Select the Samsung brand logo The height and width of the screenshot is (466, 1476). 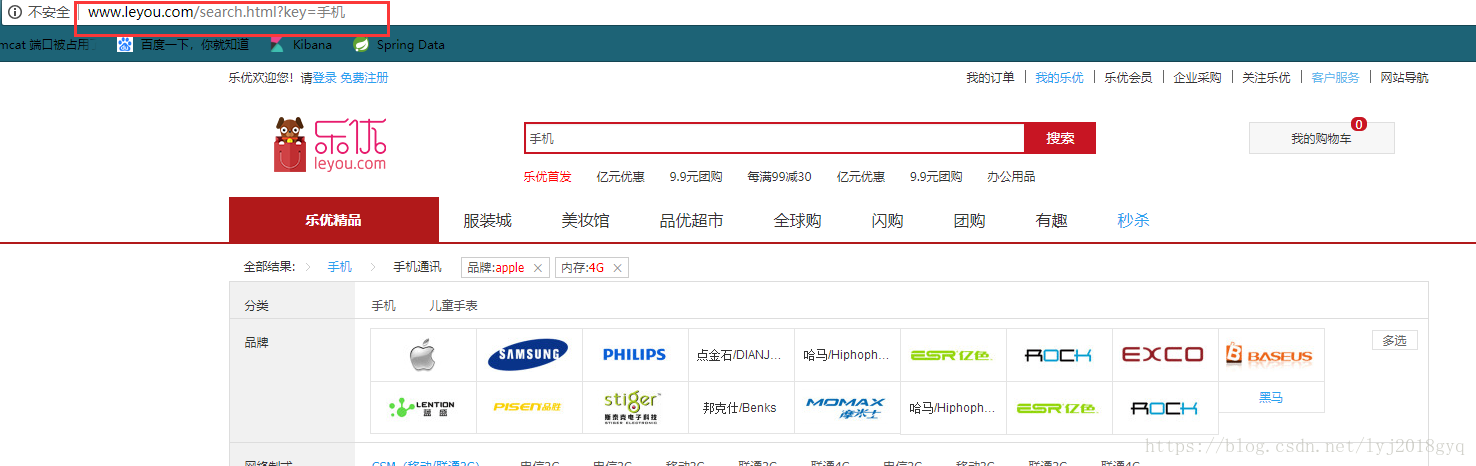528,355
